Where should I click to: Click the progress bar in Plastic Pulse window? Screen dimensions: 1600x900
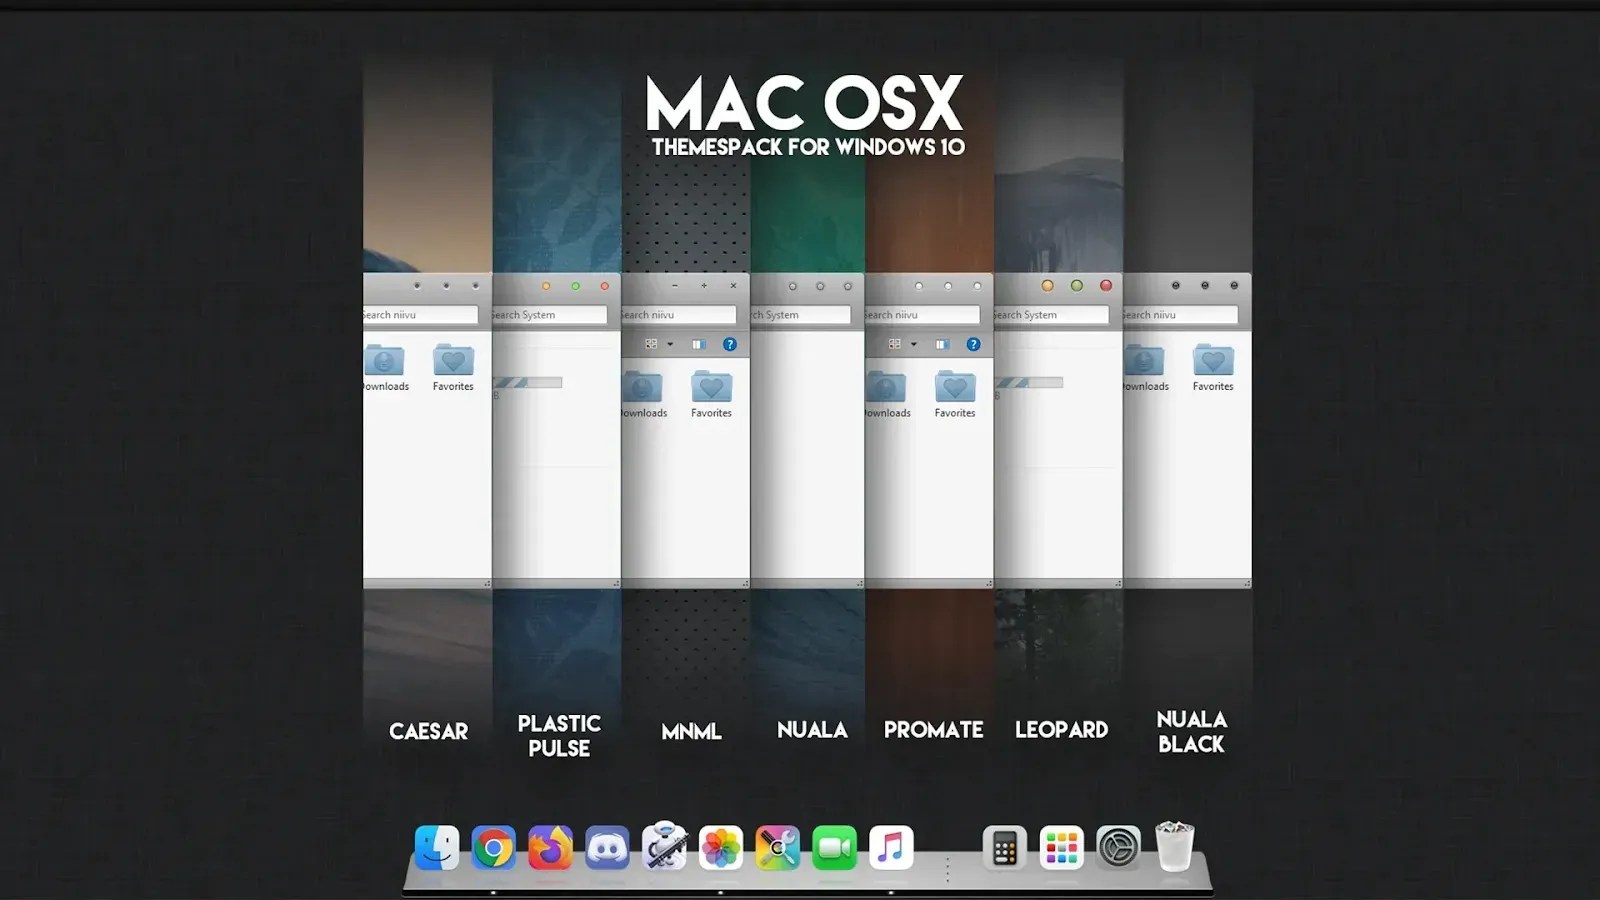pyautogui.click(x=528, y=382)
